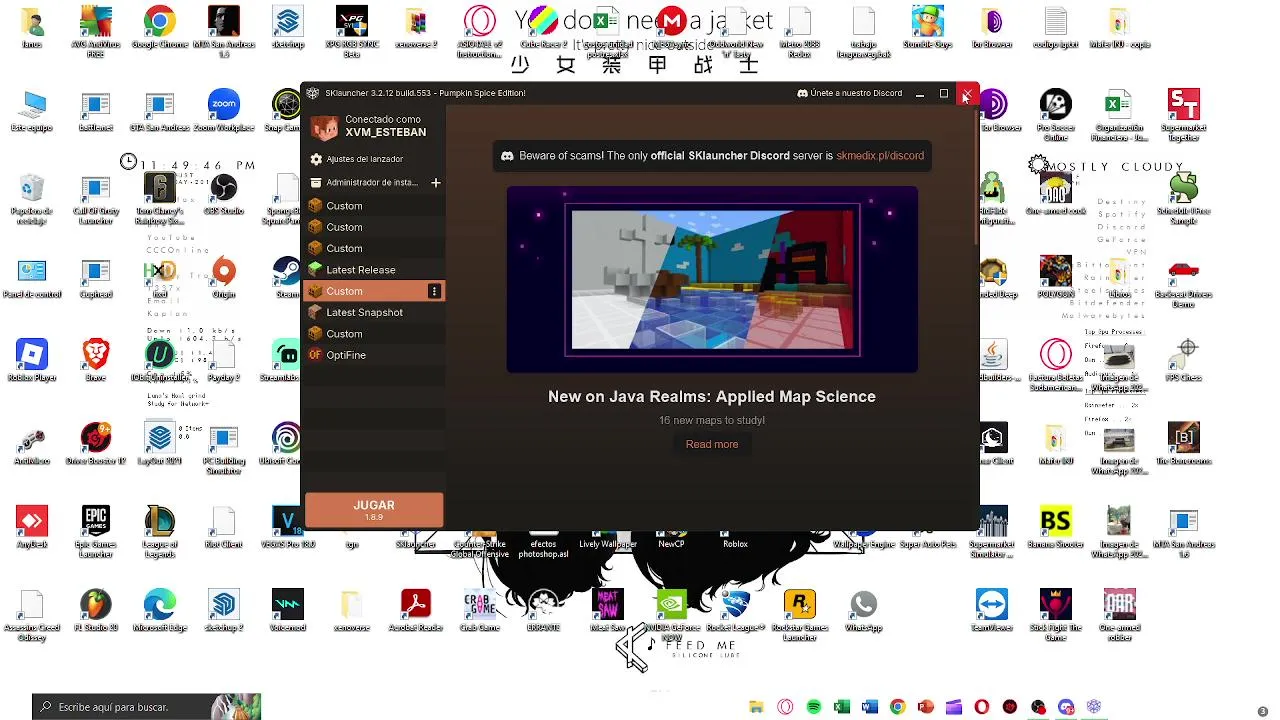Open LayOut 2021 desktop shortcut
This screenshot has height=720, width=1280.
(x=160, y=445)
